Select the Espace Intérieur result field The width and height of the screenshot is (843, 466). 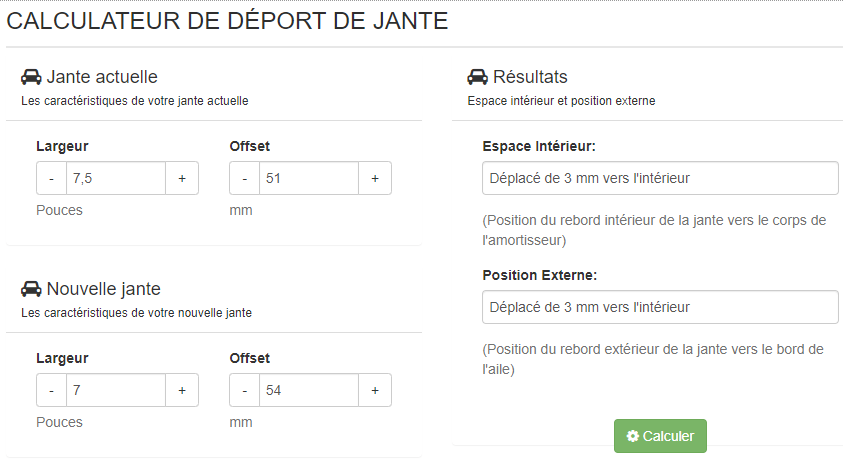tap(660, 178)
